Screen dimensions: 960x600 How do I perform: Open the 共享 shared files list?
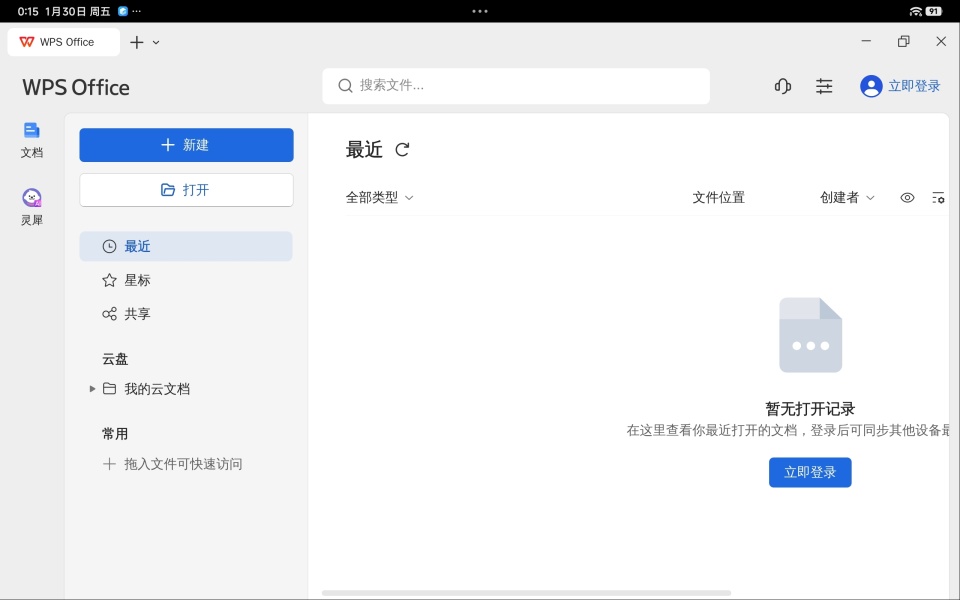click(138, 313)
